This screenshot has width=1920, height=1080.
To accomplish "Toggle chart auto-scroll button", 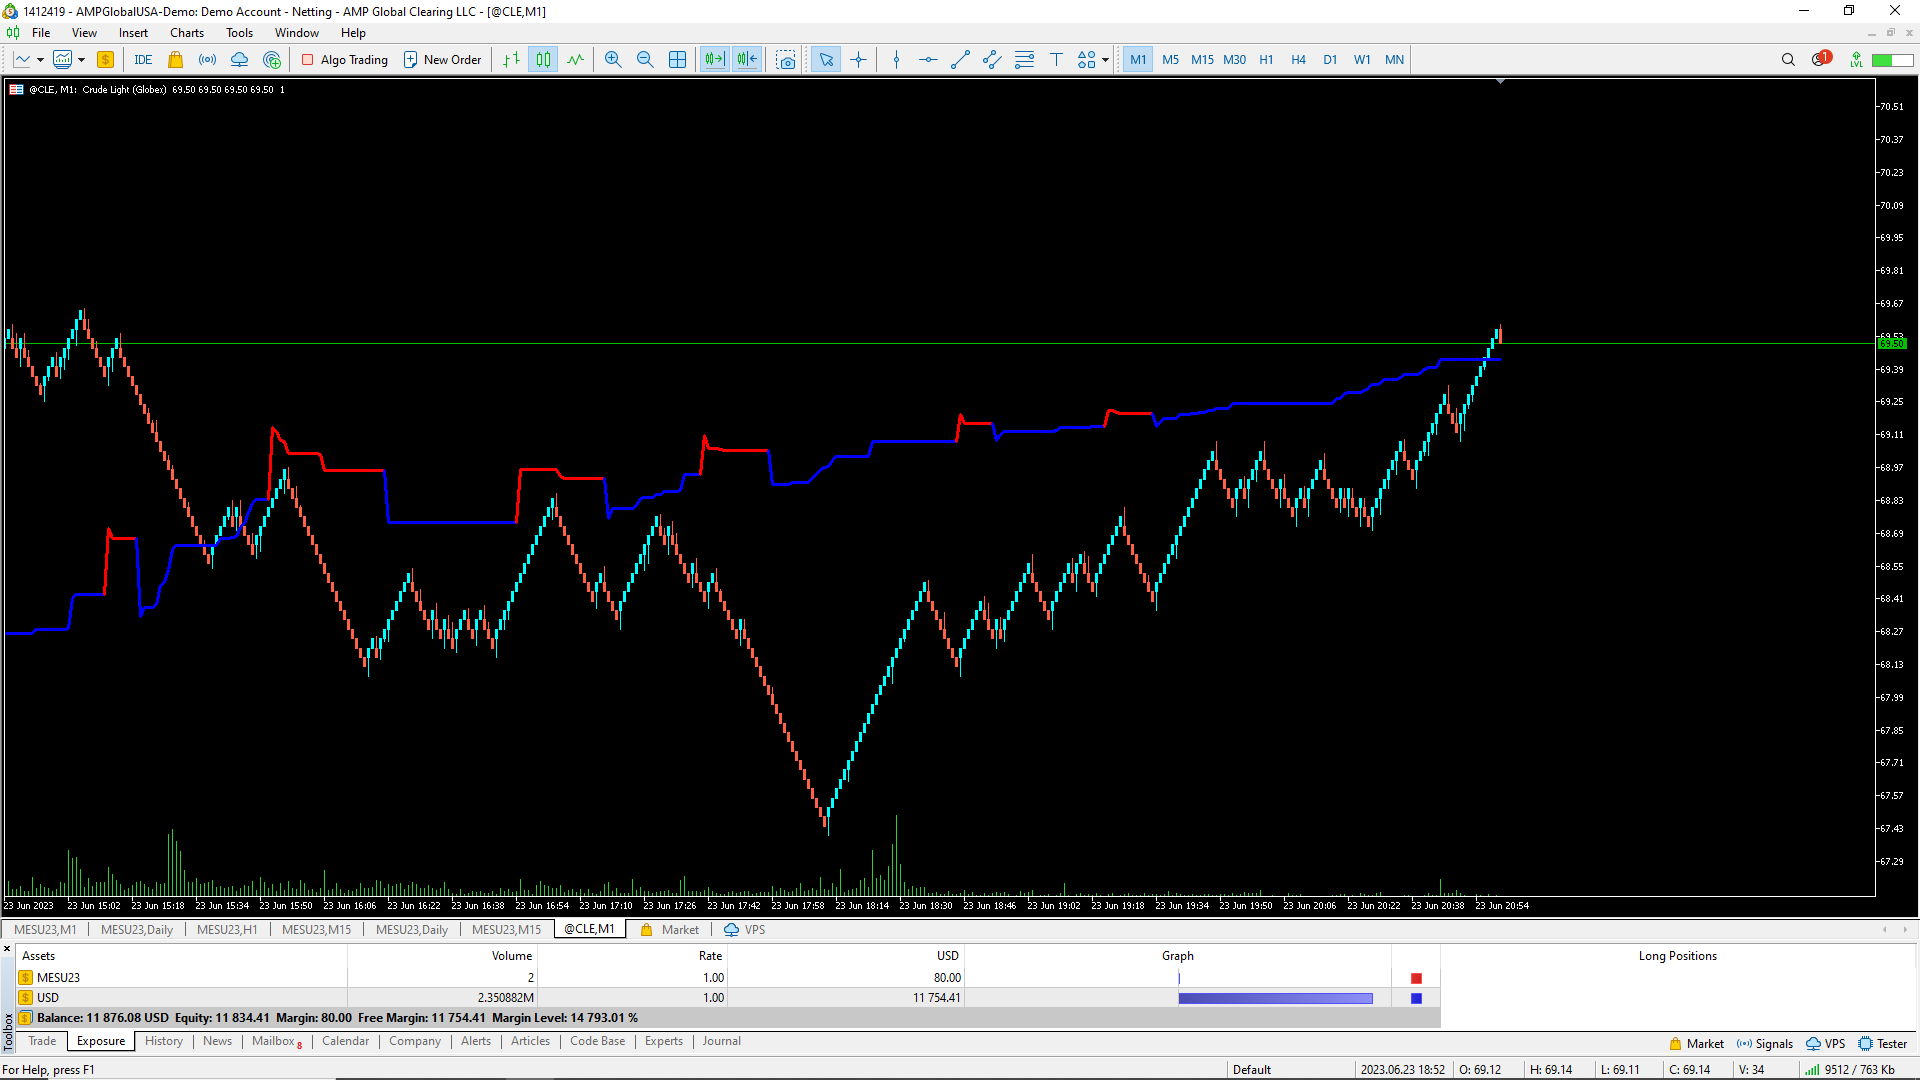I will [x=714, y=60].
